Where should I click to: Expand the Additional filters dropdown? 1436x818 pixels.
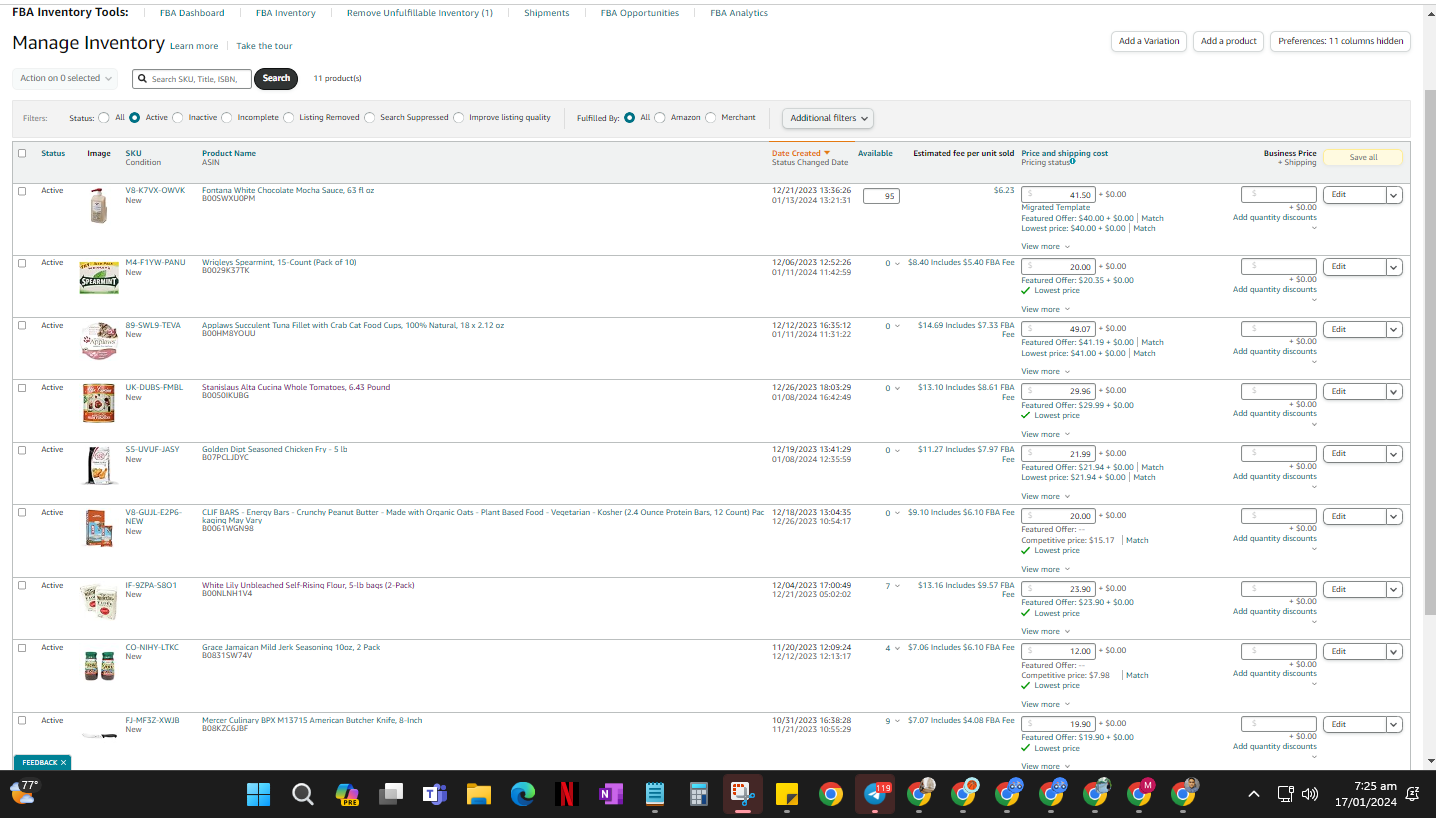coord(829,118)
